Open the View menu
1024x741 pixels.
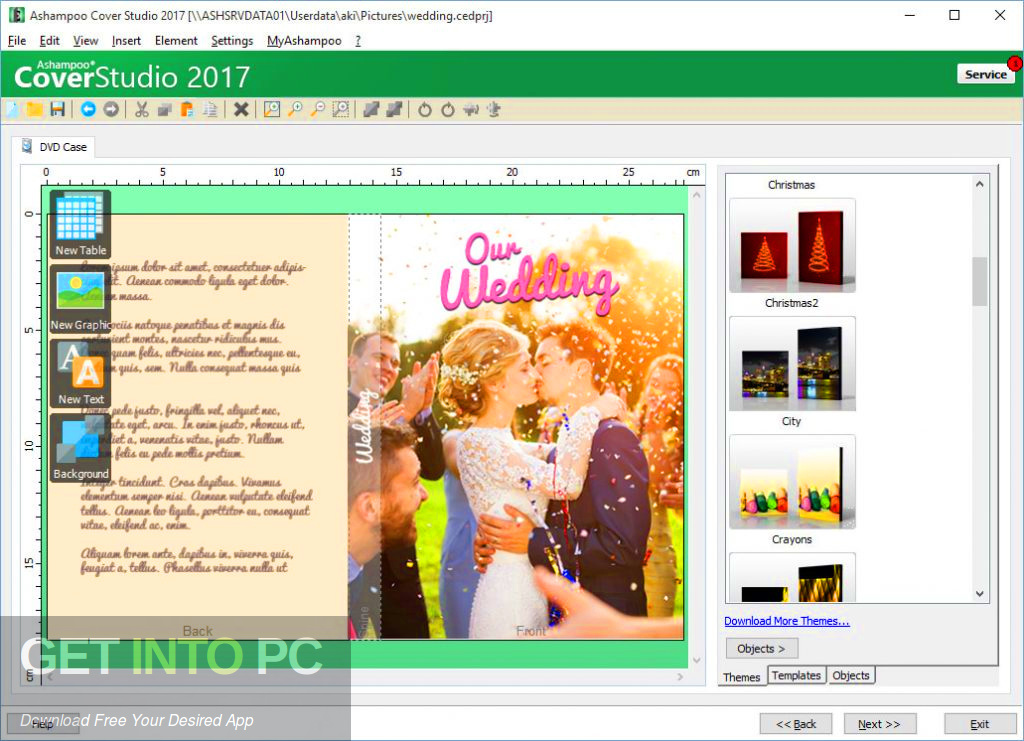[x=86, y=40]
